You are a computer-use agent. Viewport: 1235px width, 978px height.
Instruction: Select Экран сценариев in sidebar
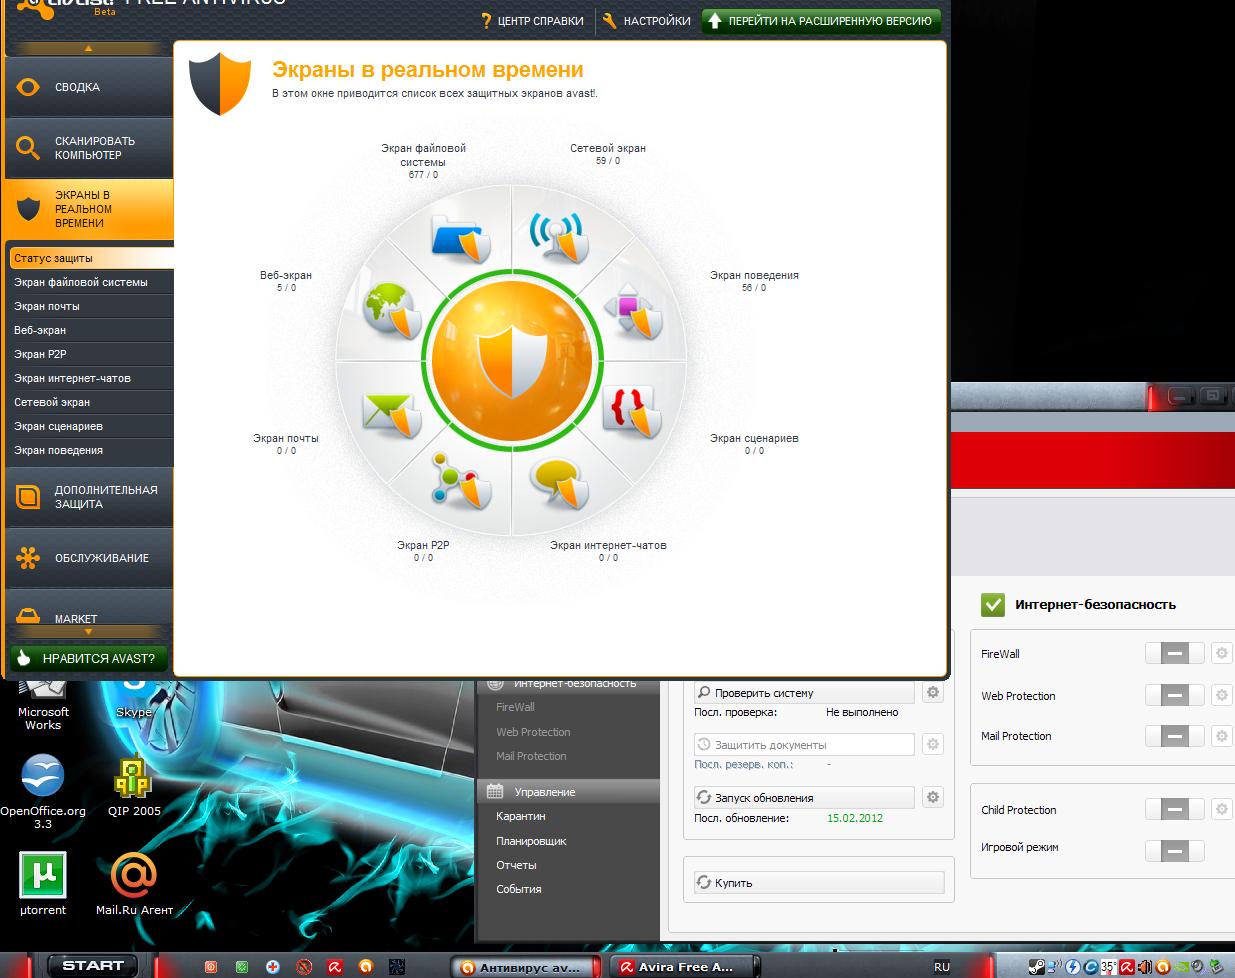(92, 426)
